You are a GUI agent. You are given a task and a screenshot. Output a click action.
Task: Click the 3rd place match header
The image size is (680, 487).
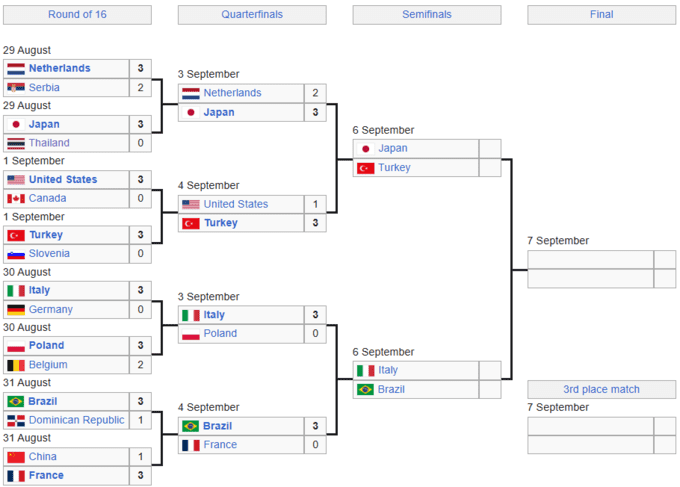click(601, 389)
